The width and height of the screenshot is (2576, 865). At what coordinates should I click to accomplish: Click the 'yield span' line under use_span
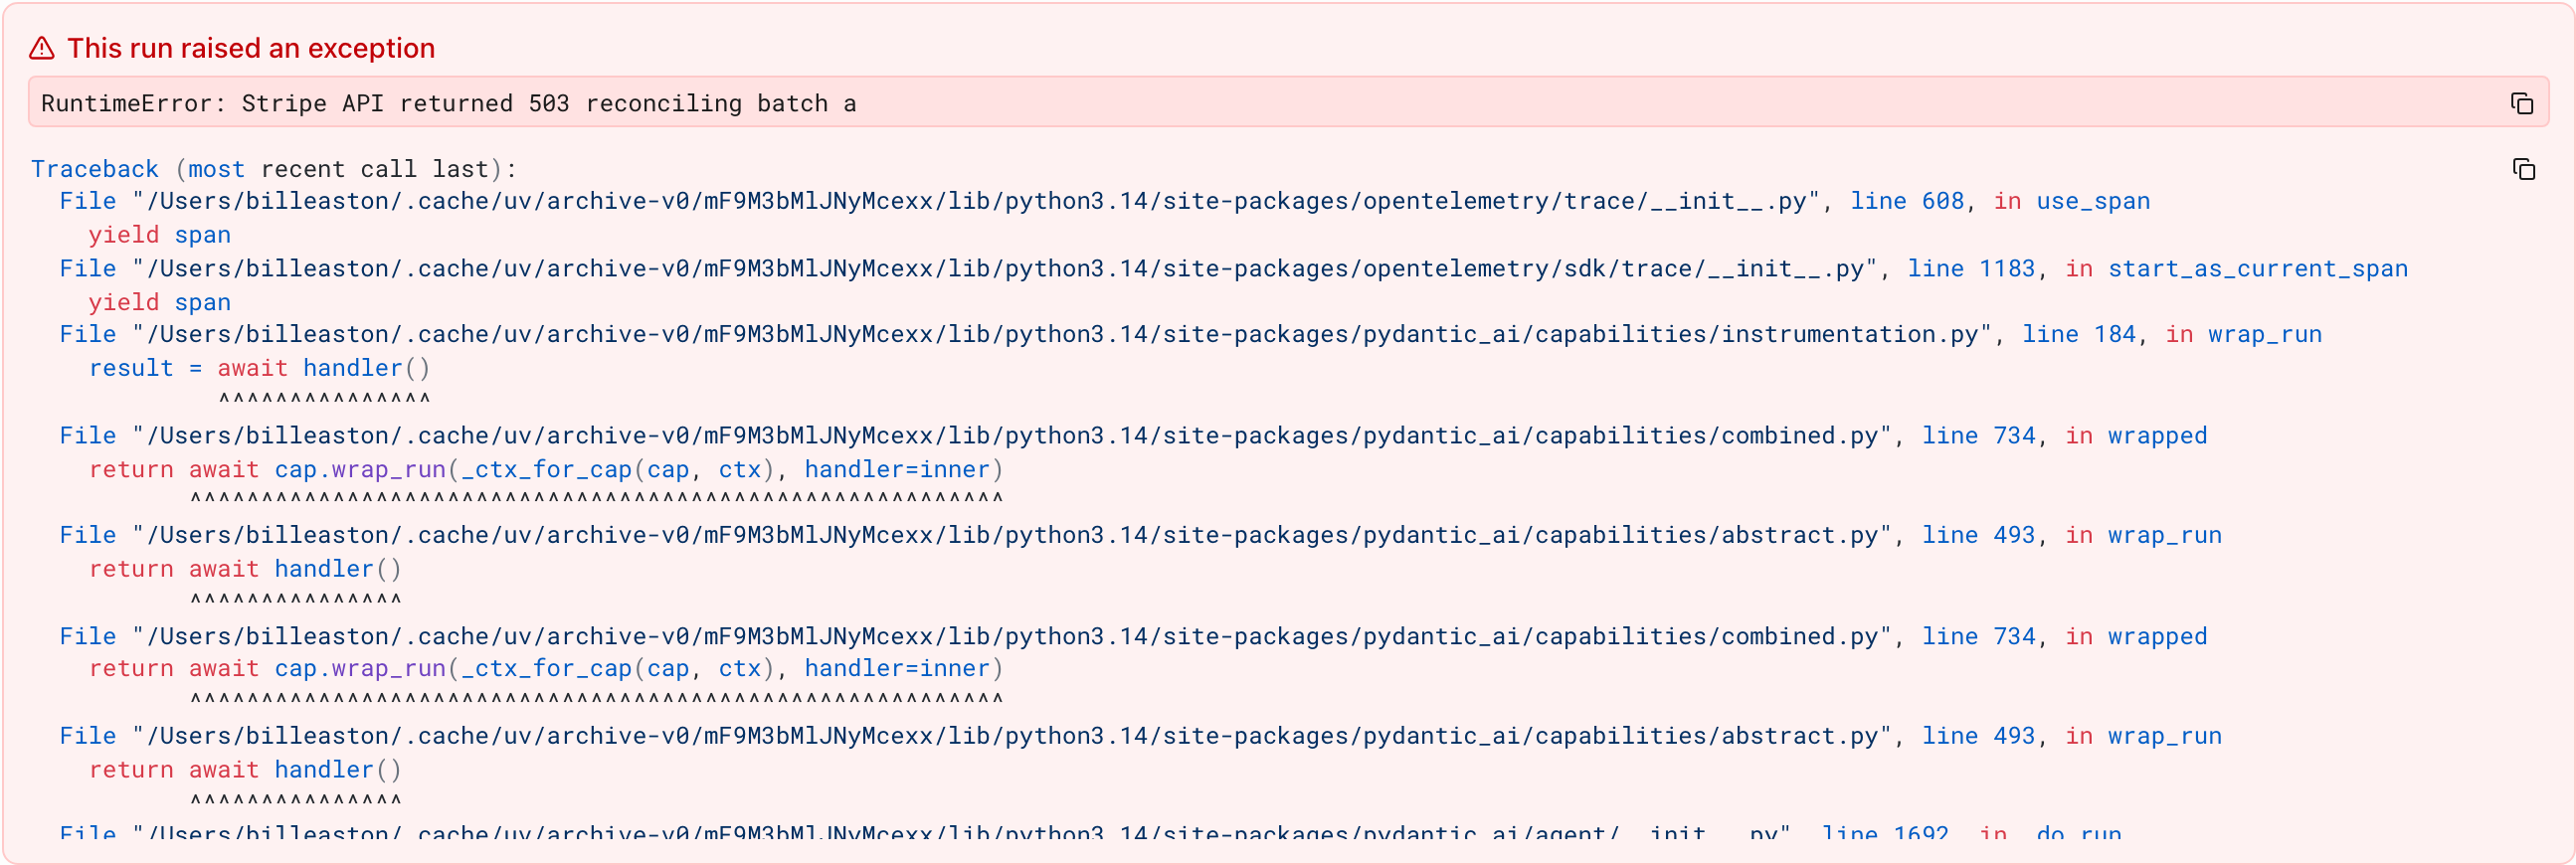click(160, 235)
